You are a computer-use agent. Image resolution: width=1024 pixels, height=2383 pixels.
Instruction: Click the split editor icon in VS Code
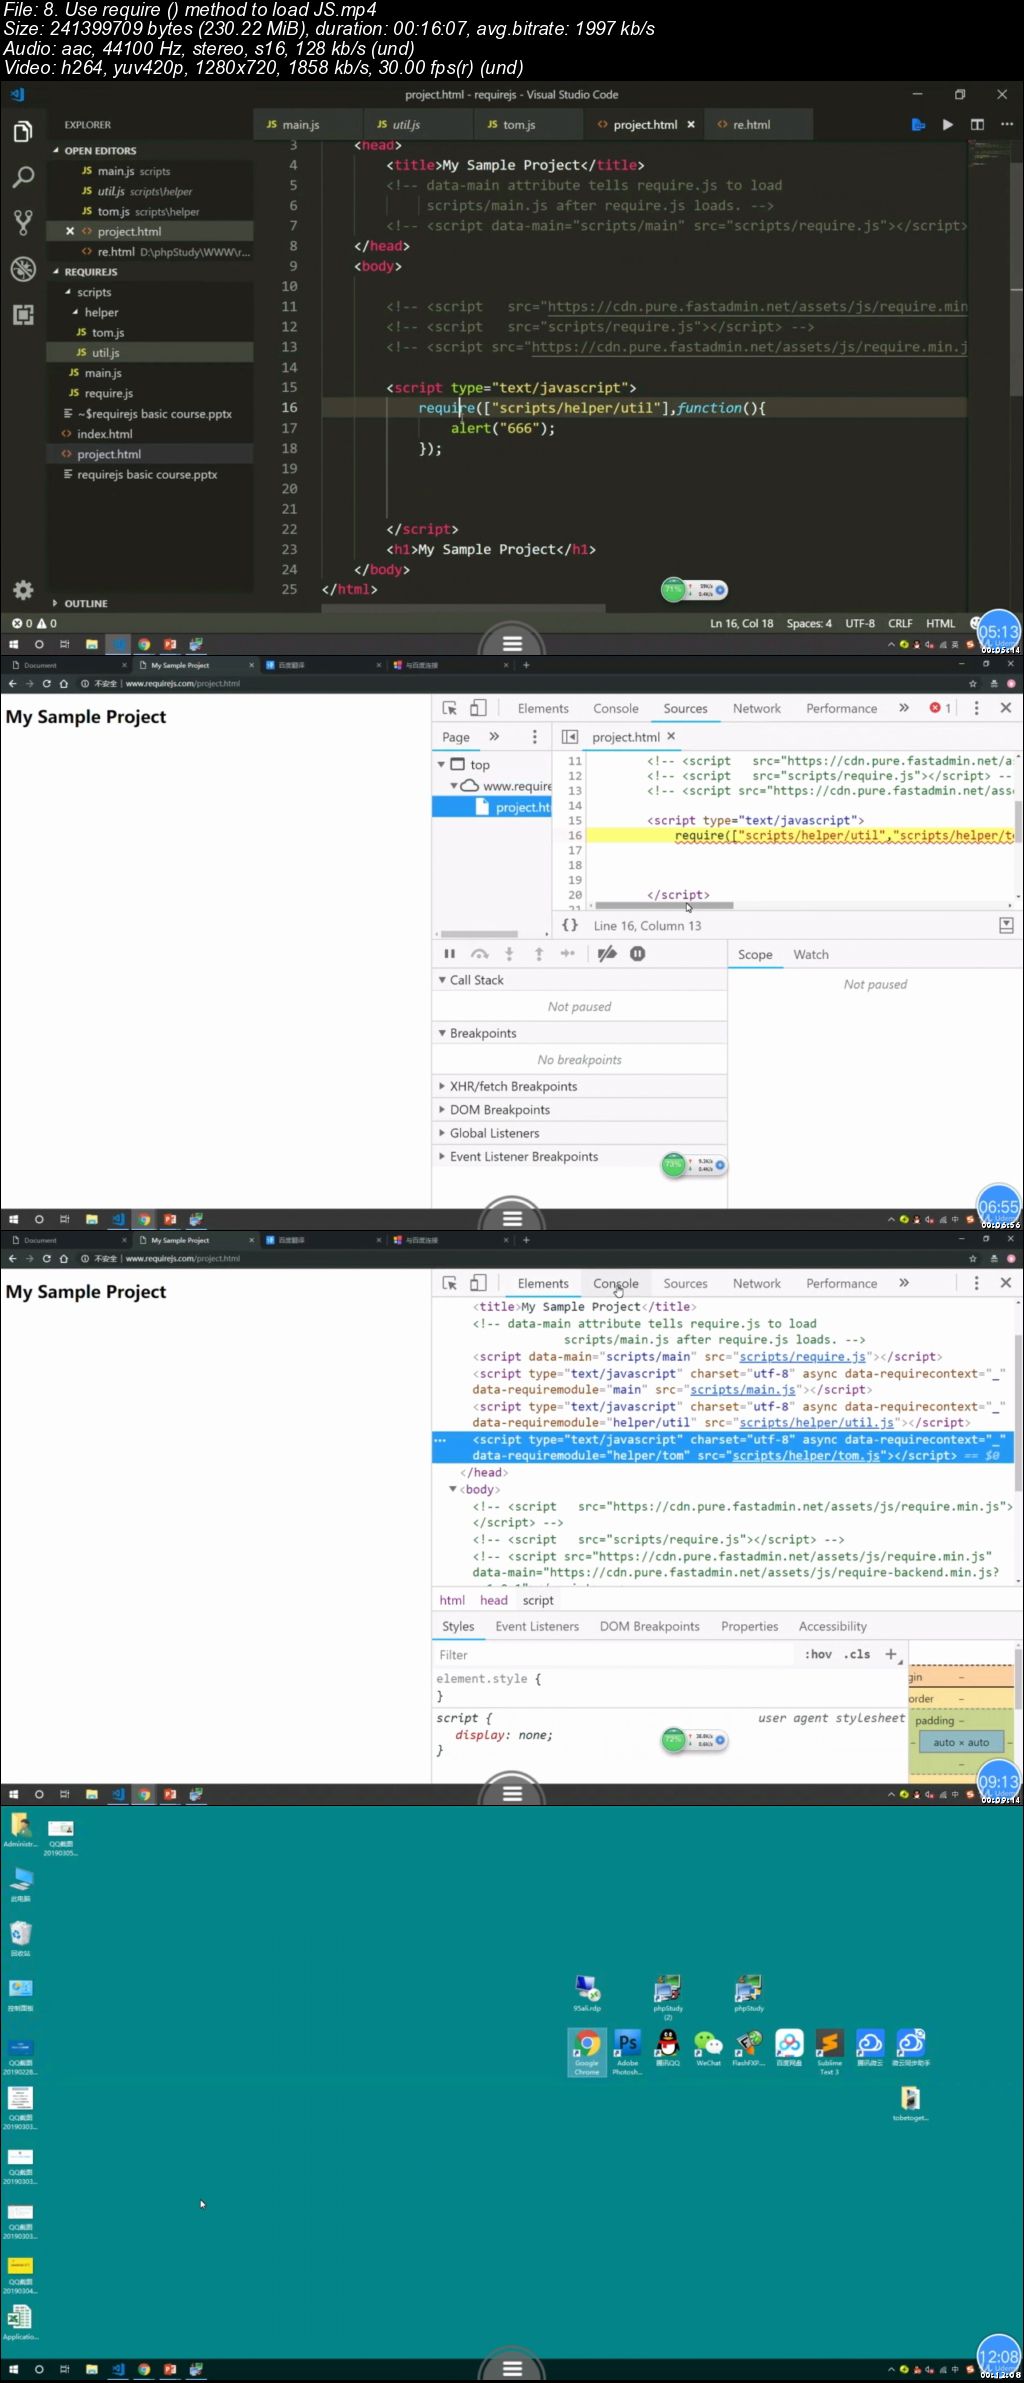pyautogui.click(x=977, y=124)
